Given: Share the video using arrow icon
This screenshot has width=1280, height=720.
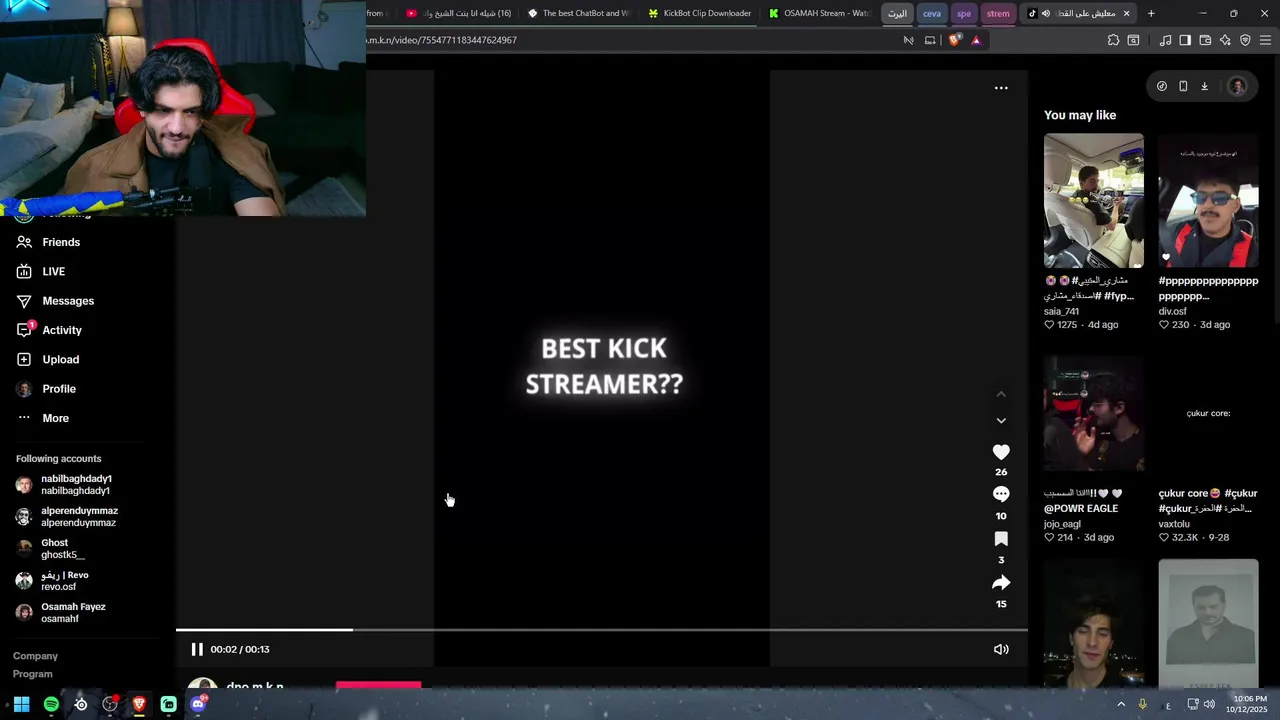Looking at the screenshot, I should (1001, 583).
